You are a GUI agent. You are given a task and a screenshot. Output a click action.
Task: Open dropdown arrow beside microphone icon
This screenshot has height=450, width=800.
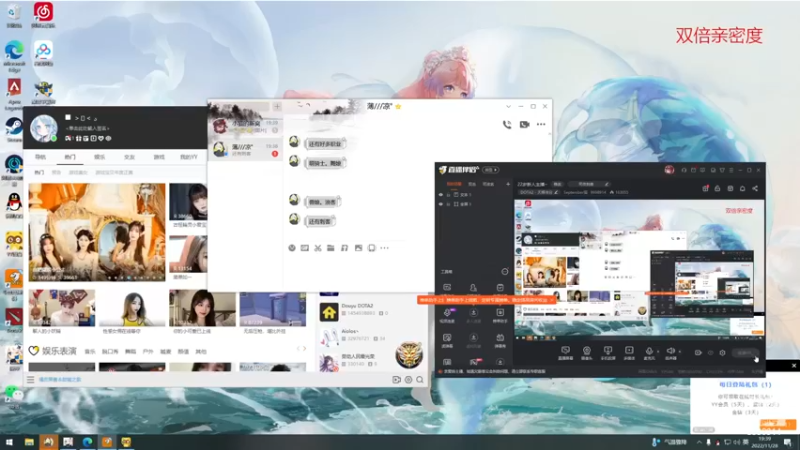click(658, 352)
